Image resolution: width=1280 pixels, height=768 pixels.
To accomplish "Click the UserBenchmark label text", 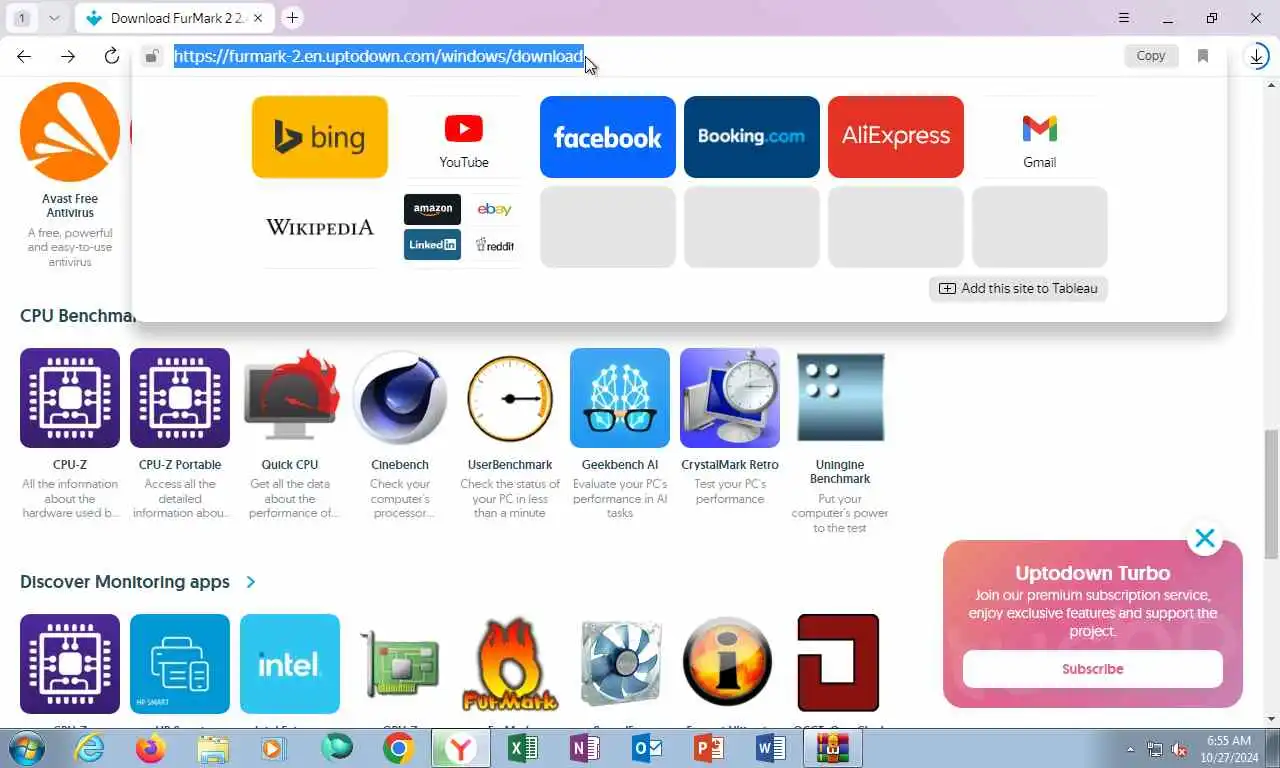I will coord(510,465).
